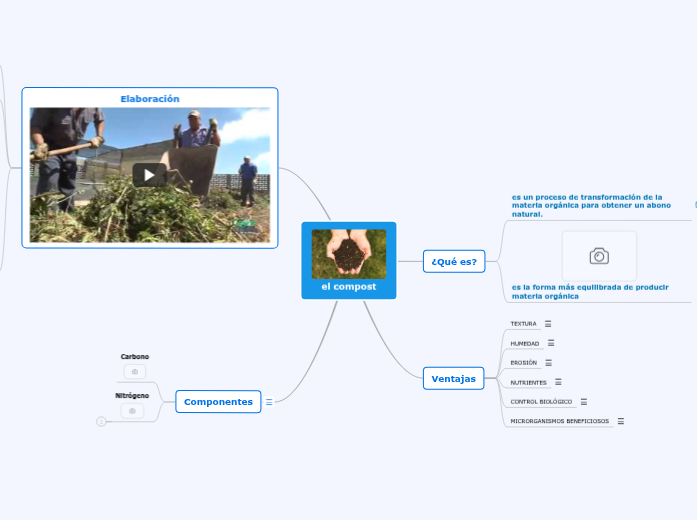Open notes icon beside TEXTURA

click(548, 324)
